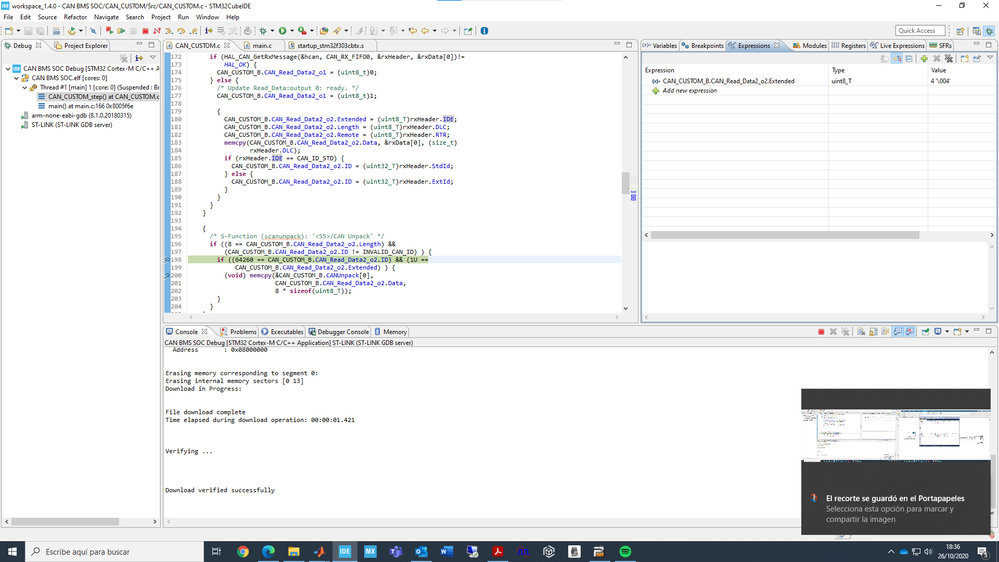Click the screenshot thumbnail in notification
The image size is (999, 562).
(896, 435)
